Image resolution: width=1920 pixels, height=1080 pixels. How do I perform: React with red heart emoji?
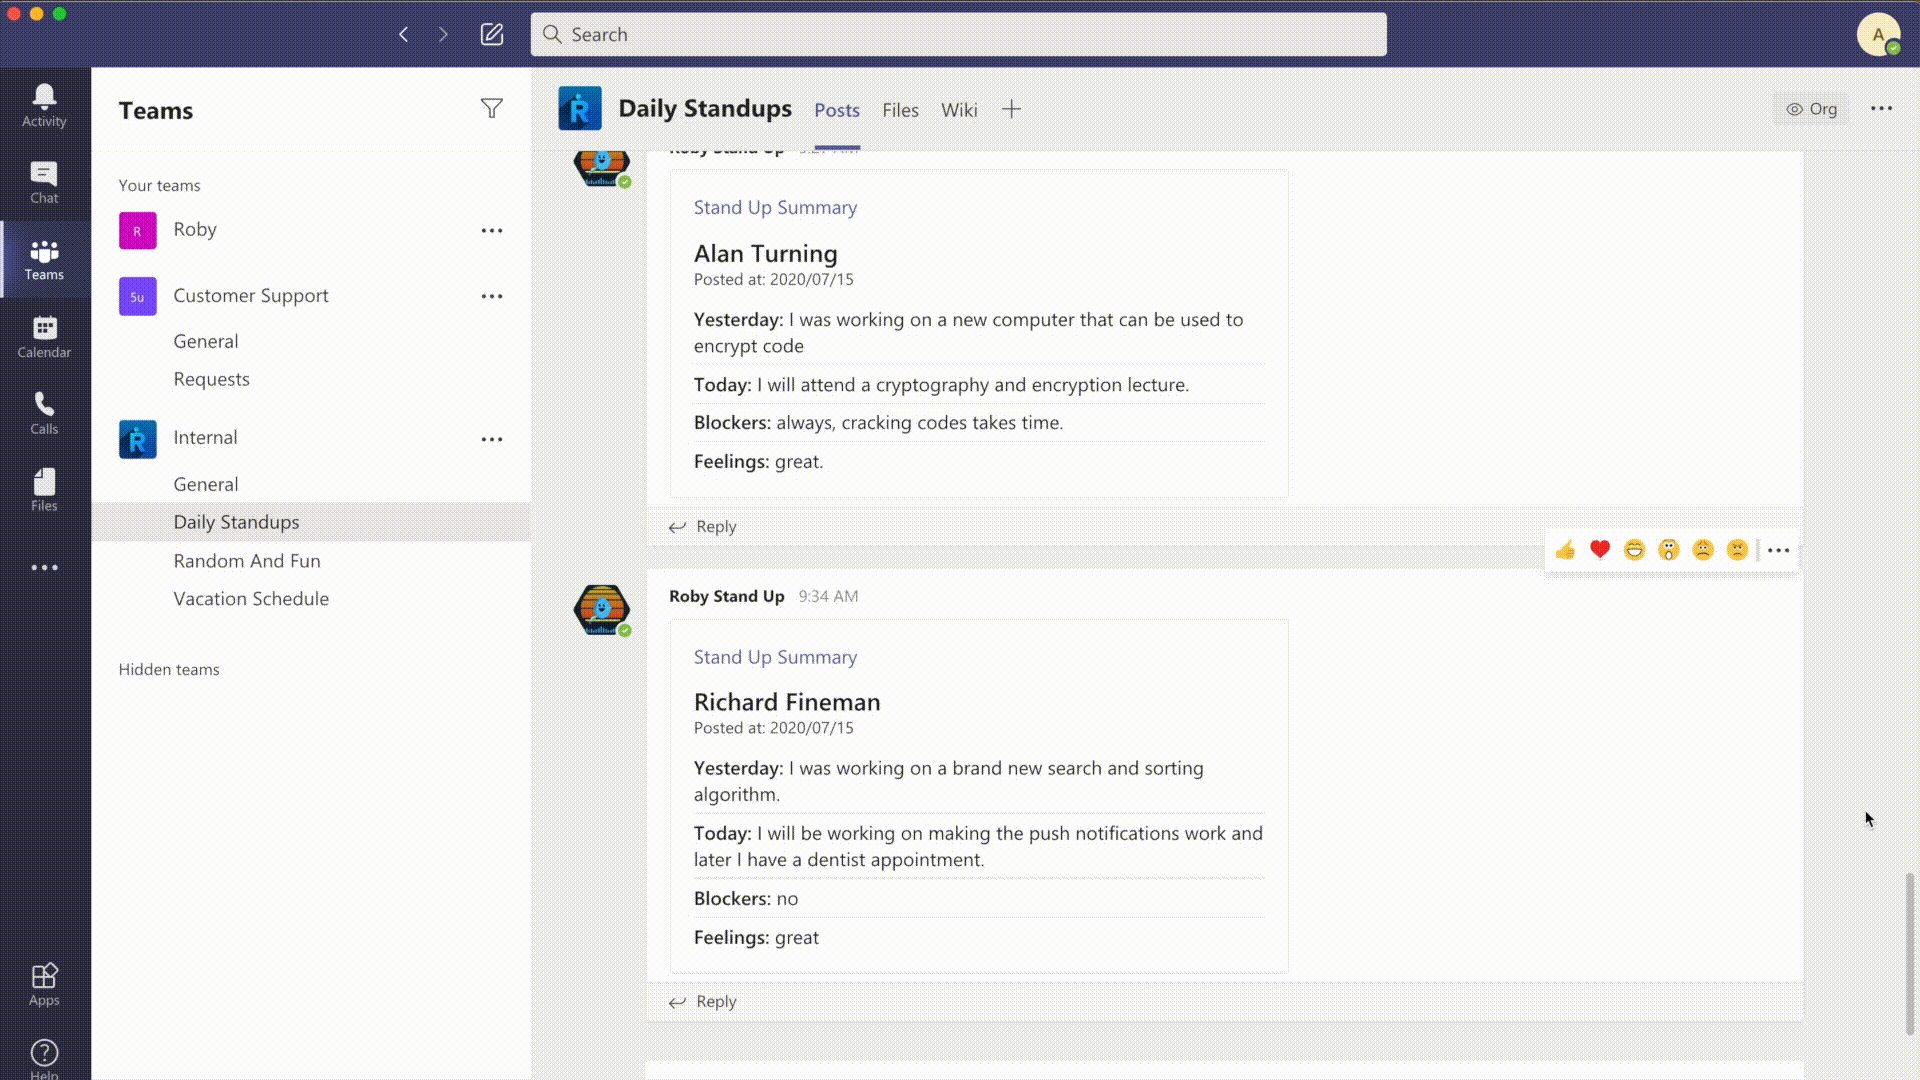pos(1600,550)
